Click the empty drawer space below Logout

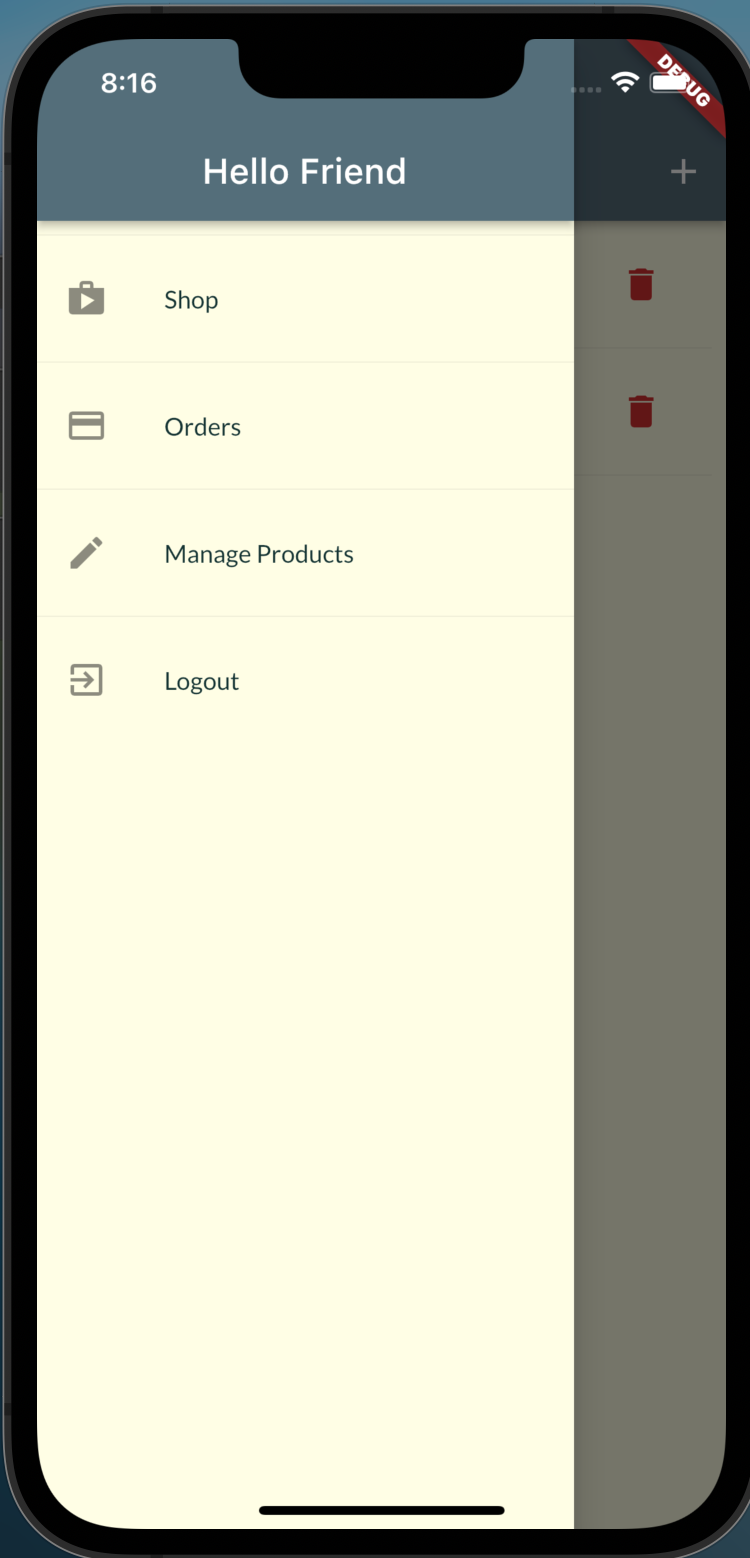pos(305,1100)
